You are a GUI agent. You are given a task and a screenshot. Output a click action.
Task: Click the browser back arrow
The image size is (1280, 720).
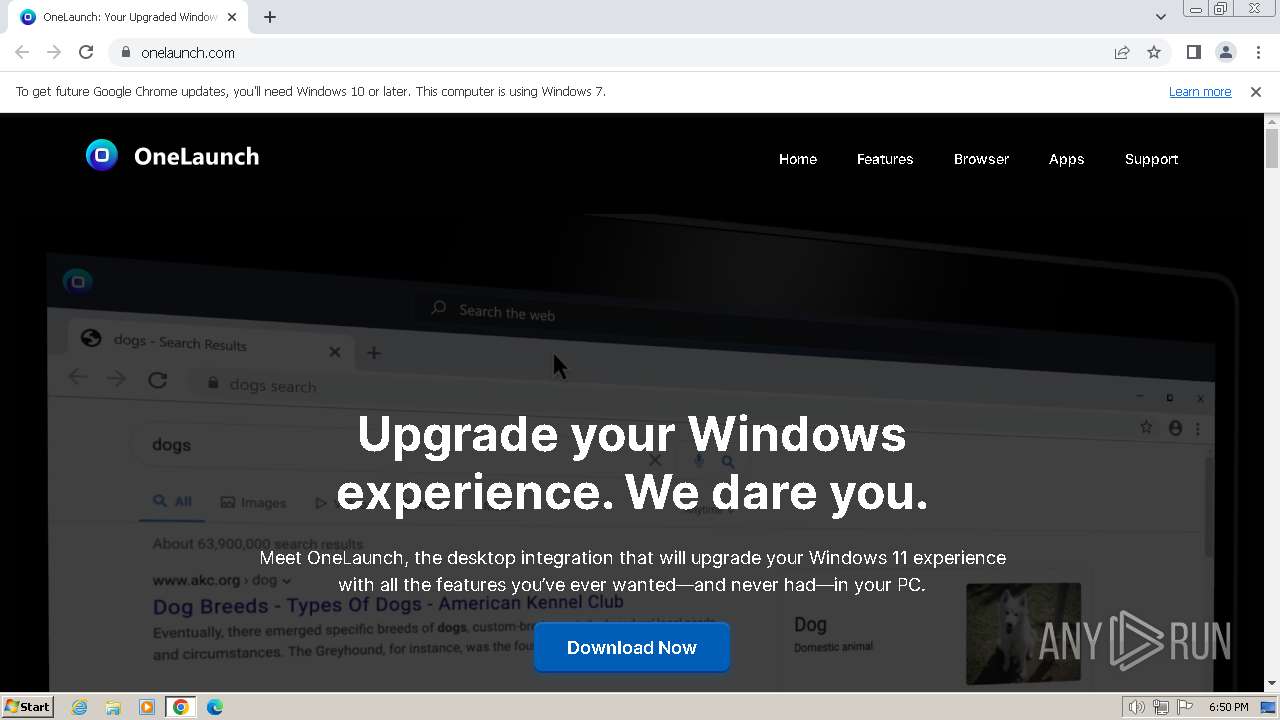(x=22, y=52)
